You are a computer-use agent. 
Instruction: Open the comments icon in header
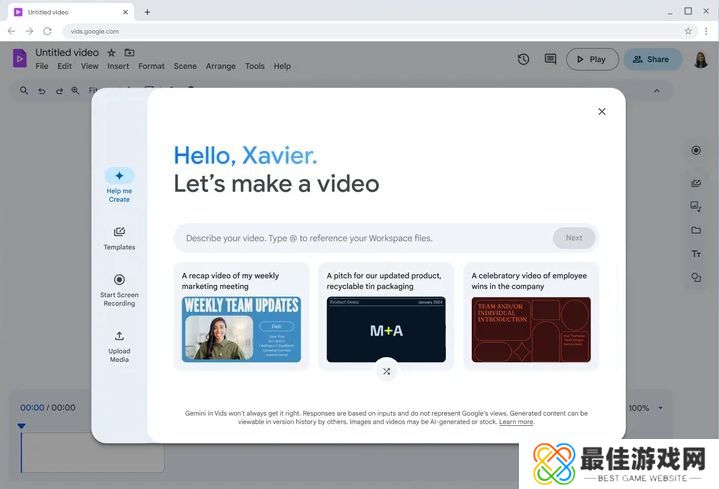[550, 59]
